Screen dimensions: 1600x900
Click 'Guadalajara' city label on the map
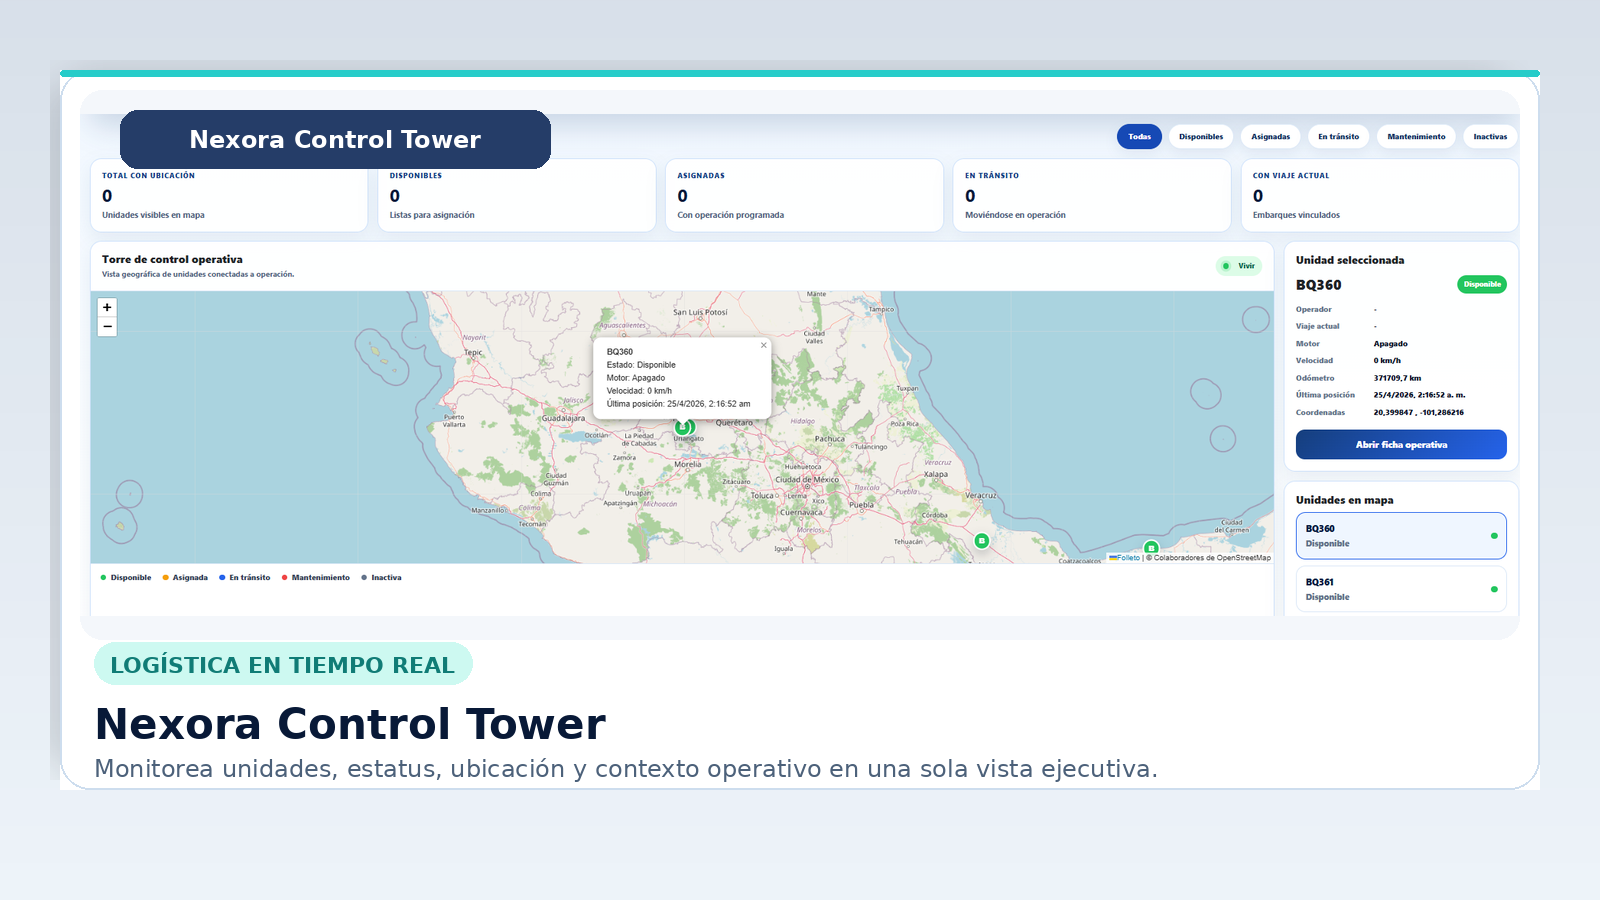(563, 418)
